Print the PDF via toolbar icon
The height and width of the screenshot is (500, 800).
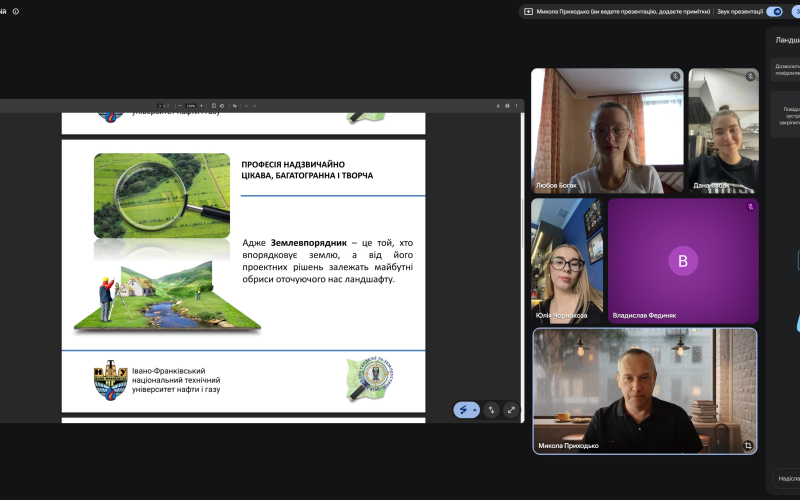tap(507, 106)
